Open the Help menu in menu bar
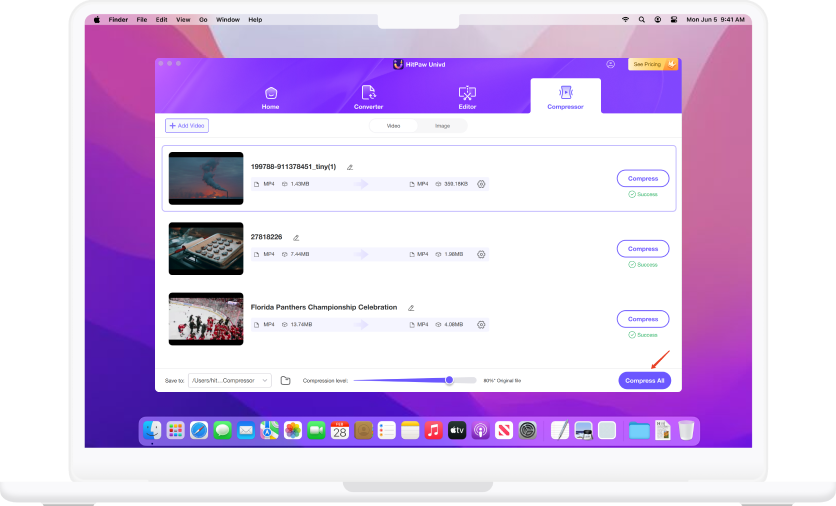 pyautogui.click(x=255, y=20)
